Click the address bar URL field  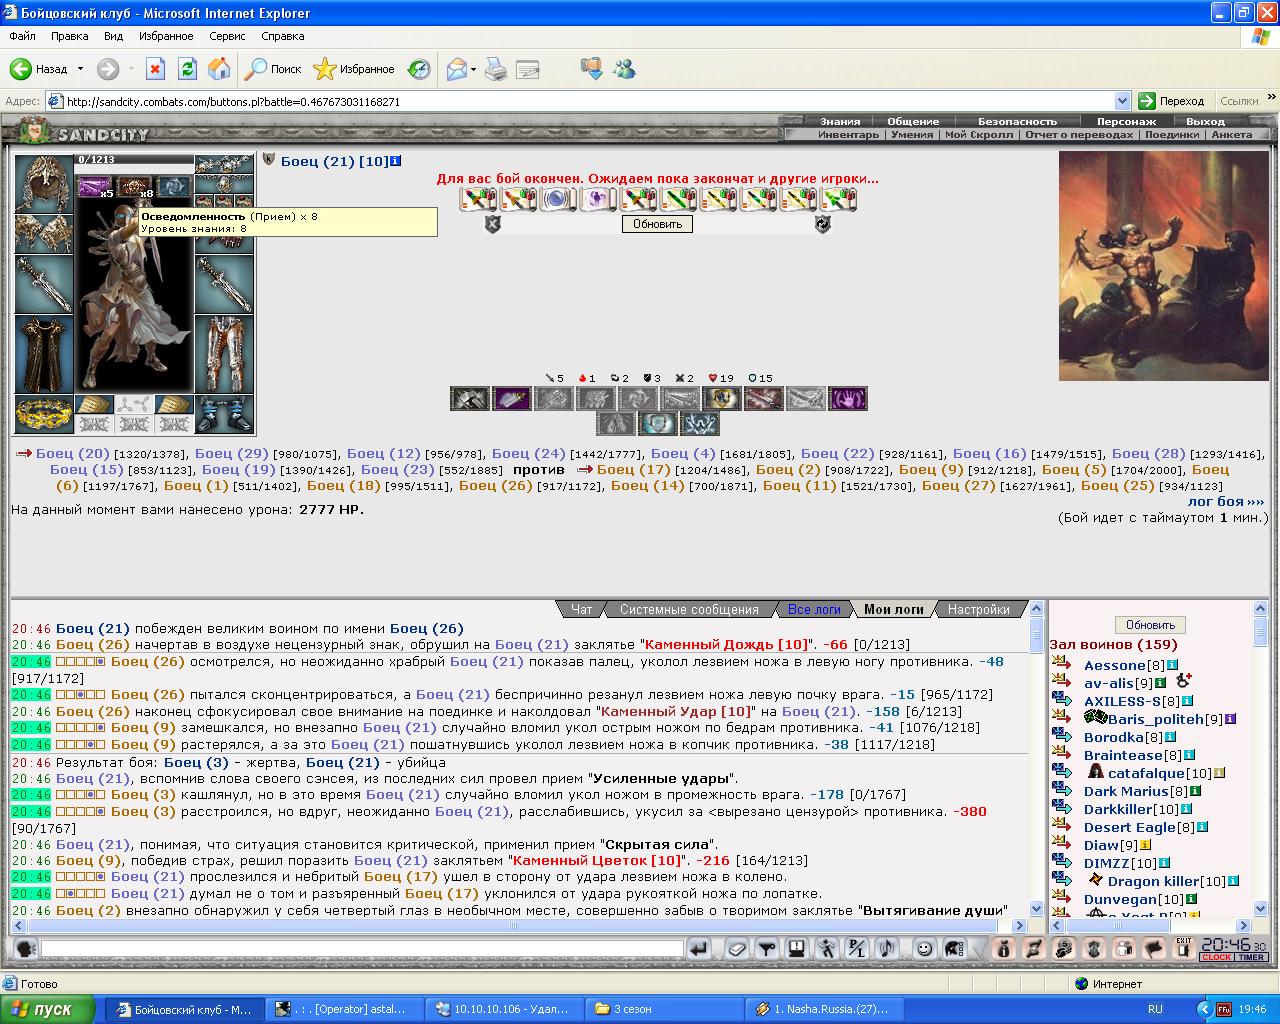click(x=588, y=101)
